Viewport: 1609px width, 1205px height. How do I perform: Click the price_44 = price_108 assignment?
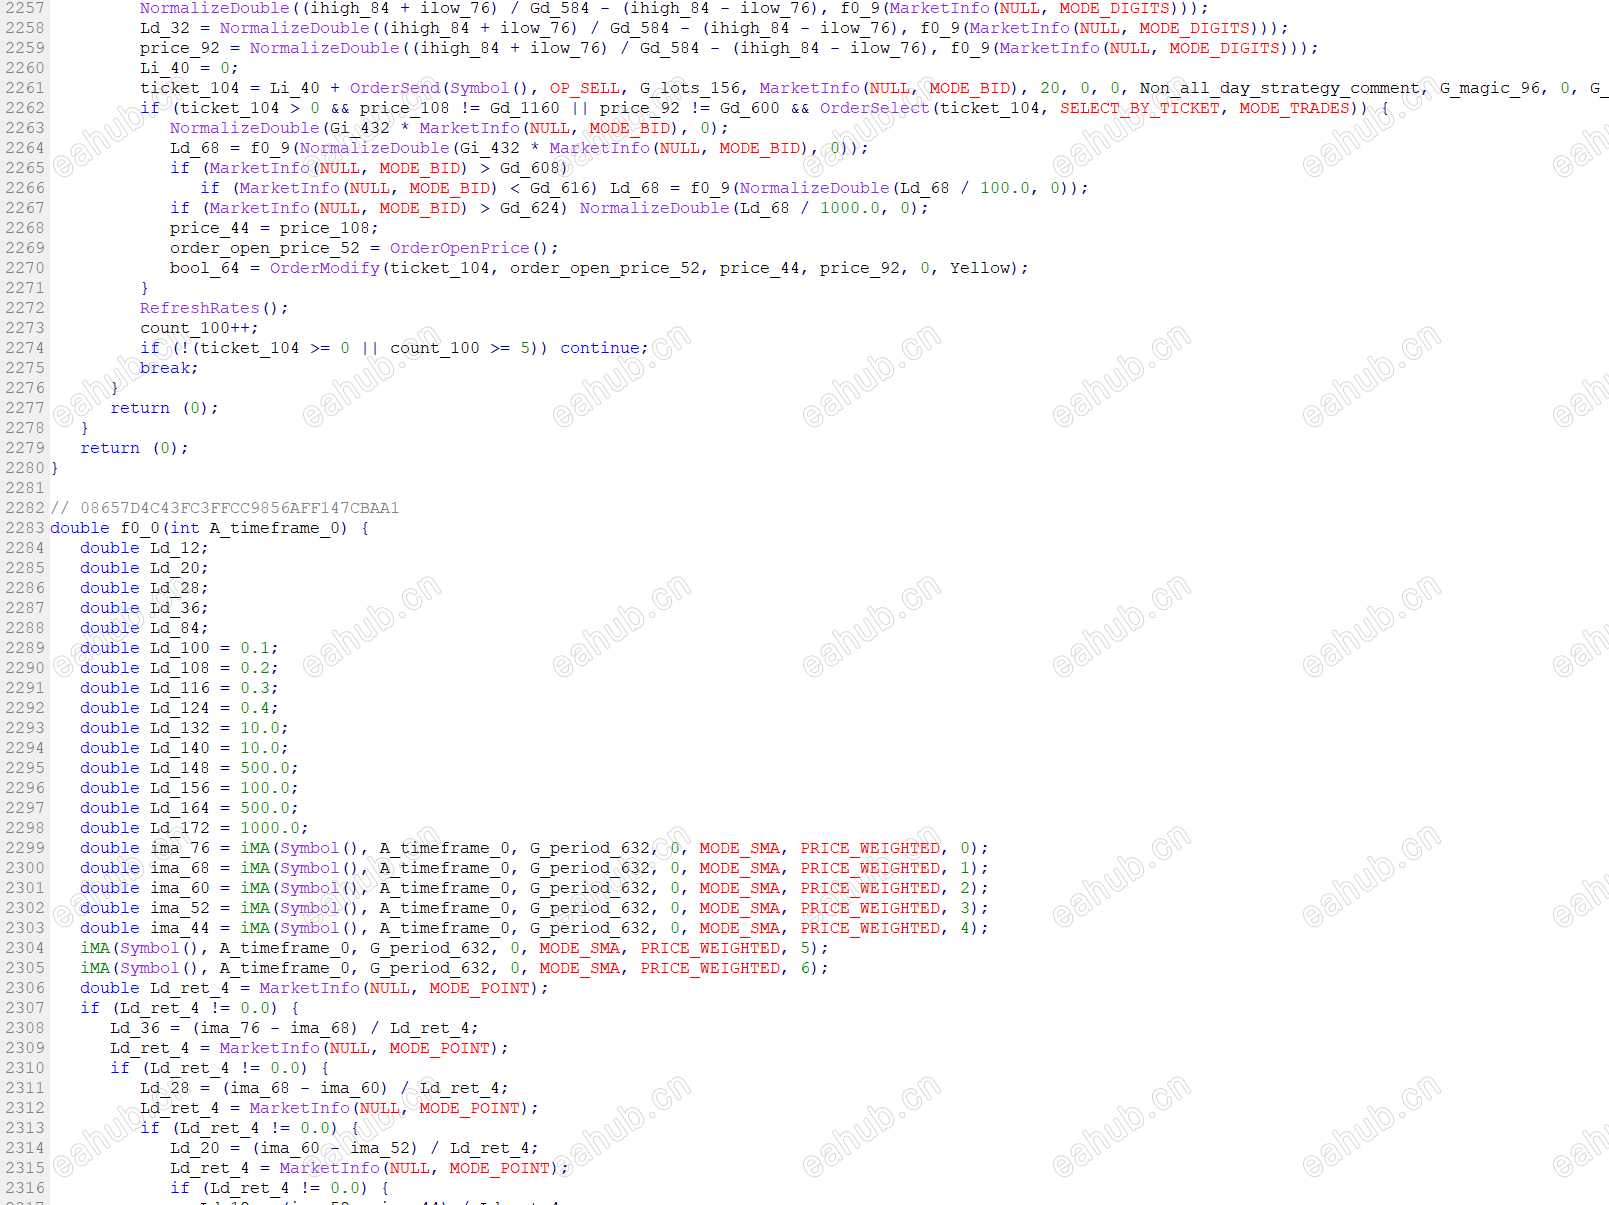274,228
